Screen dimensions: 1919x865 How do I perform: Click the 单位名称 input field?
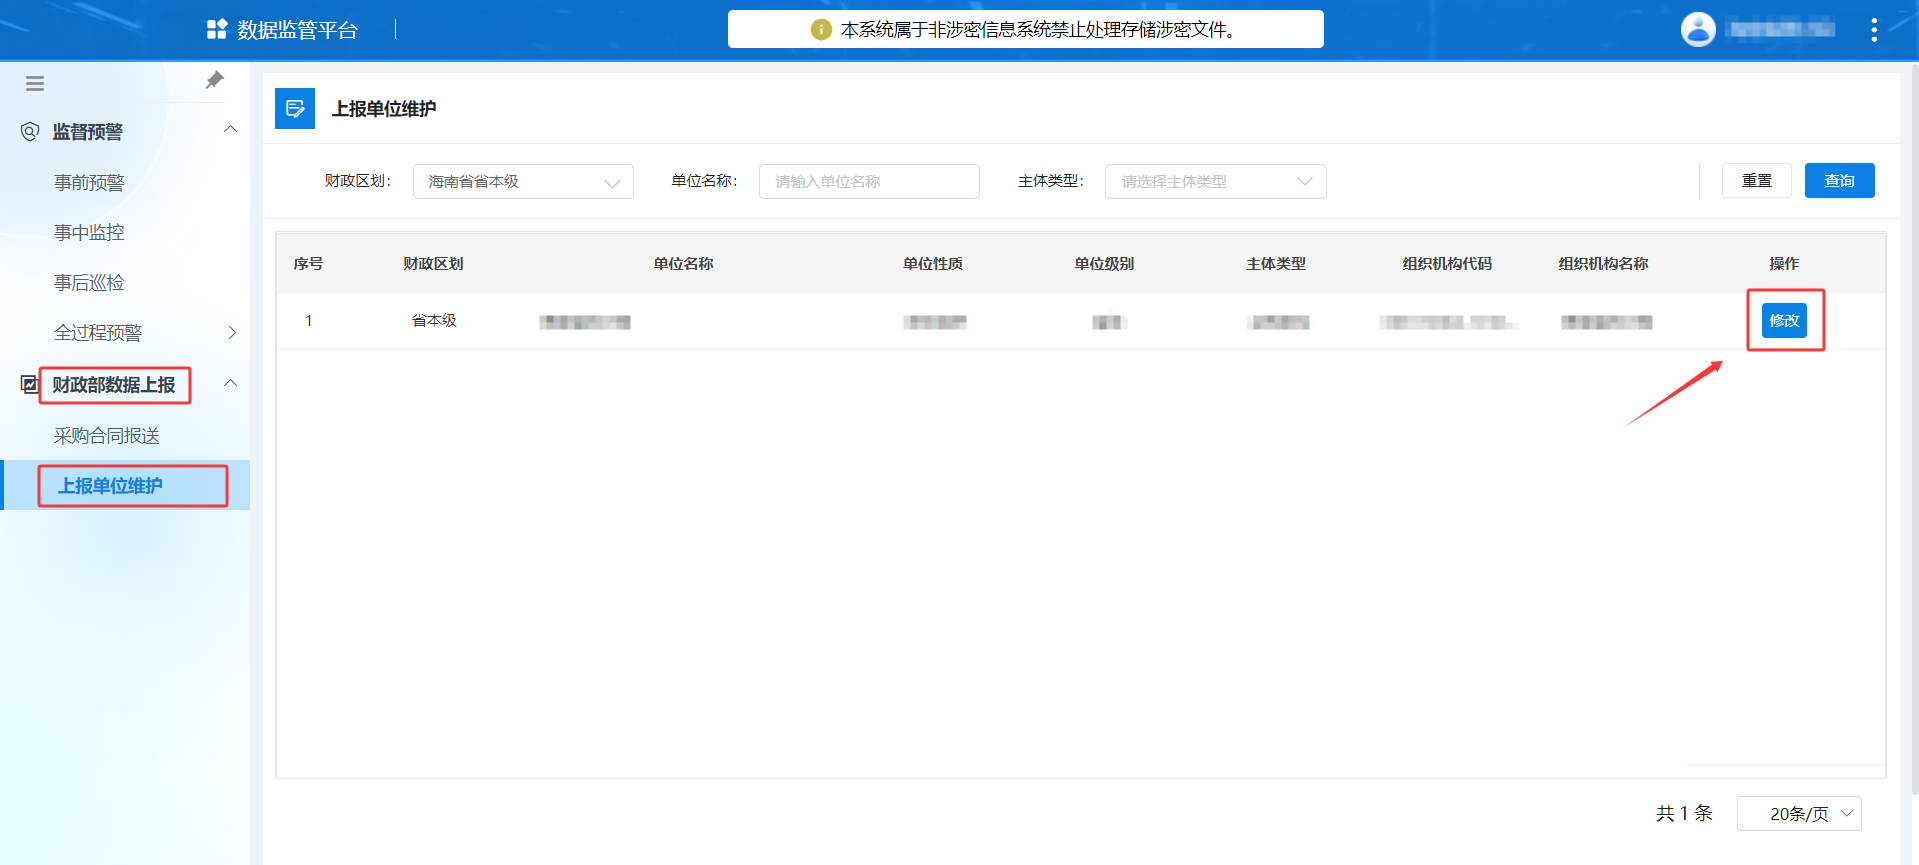868,182
